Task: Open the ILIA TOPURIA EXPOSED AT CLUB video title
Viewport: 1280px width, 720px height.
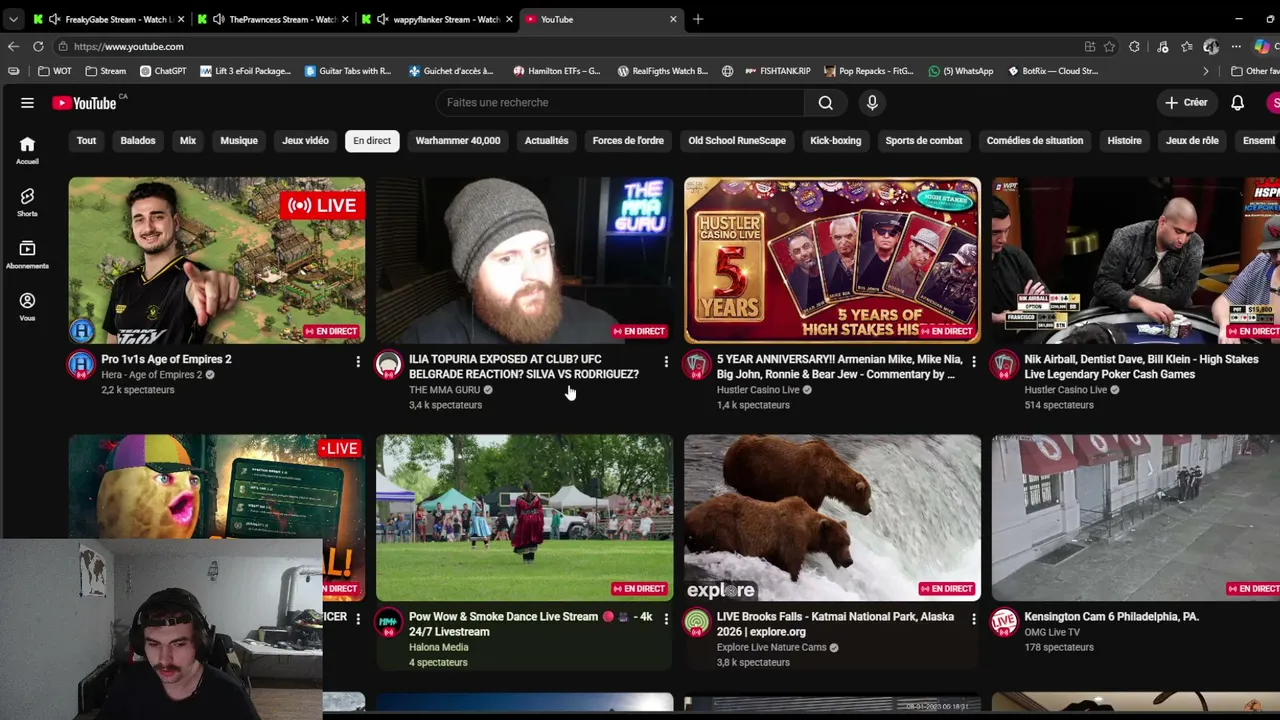Action: tap(524, 367)
